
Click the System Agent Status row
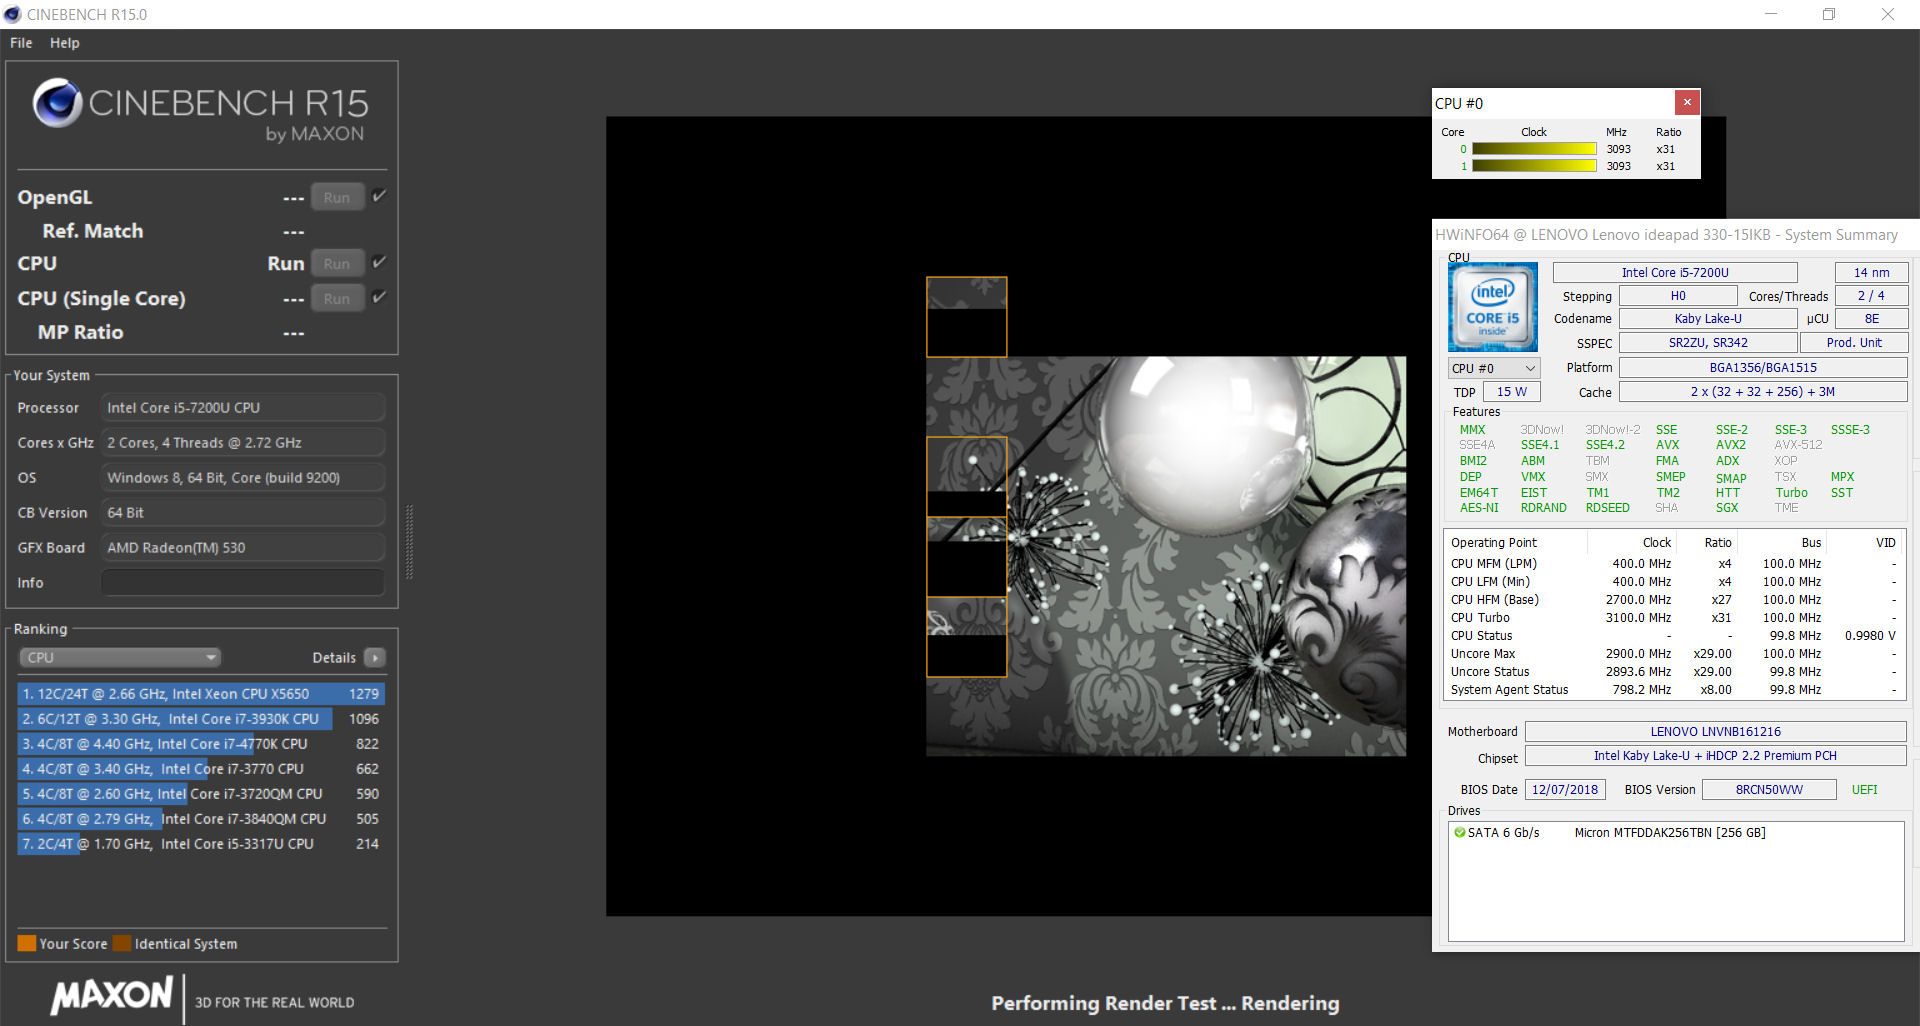(x=1673, y=689)
